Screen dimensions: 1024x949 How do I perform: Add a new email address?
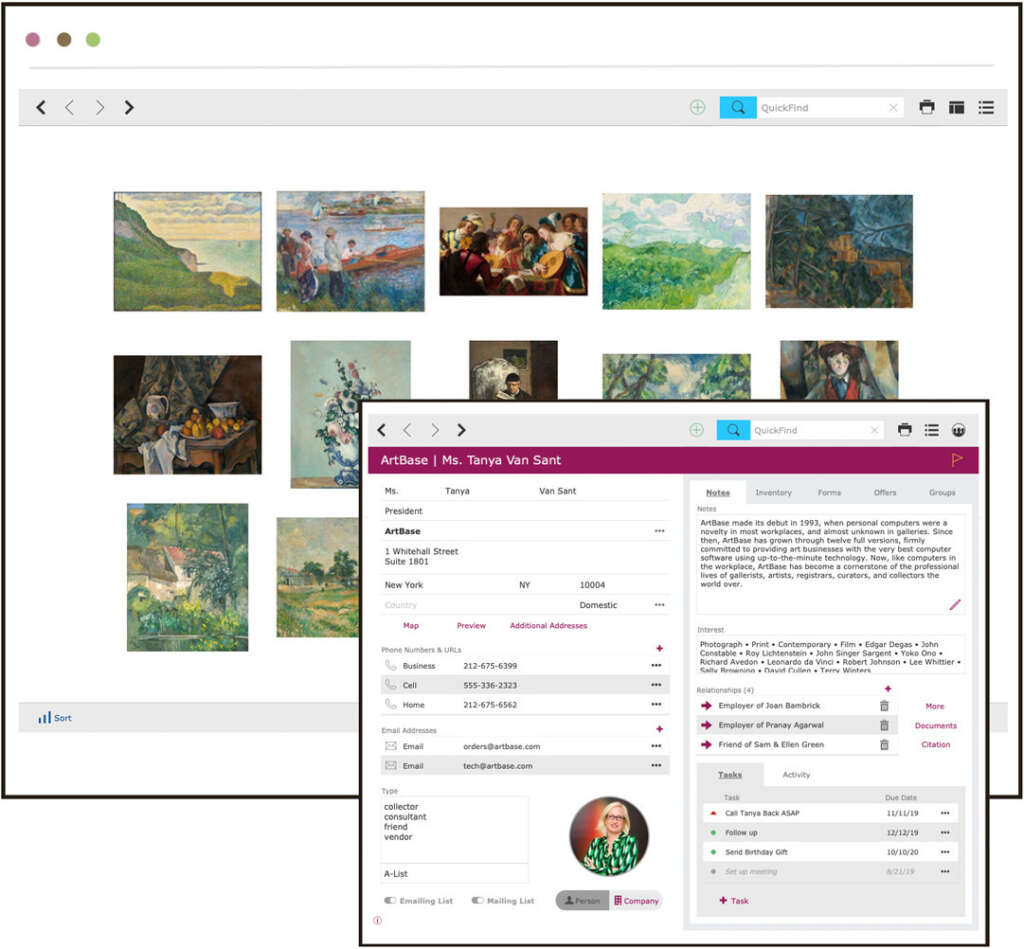[x=660, y=729]
